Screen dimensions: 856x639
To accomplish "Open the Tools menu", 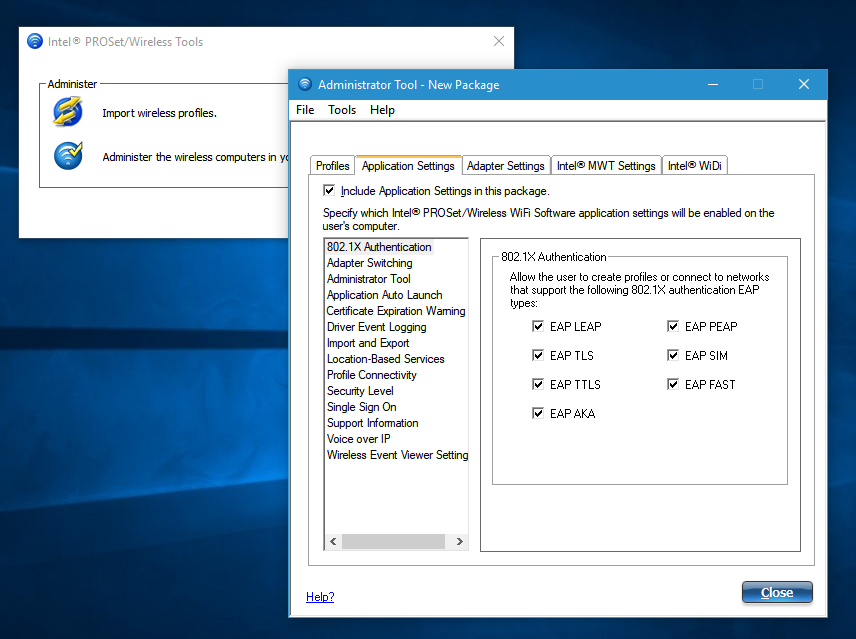I will (x=342, y=110).
